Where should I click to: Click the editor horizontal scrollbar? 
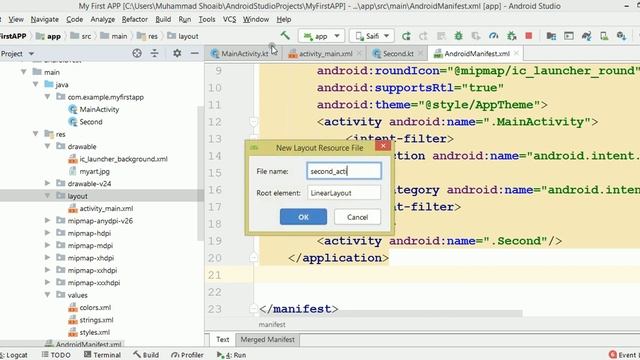pos(390,313)
